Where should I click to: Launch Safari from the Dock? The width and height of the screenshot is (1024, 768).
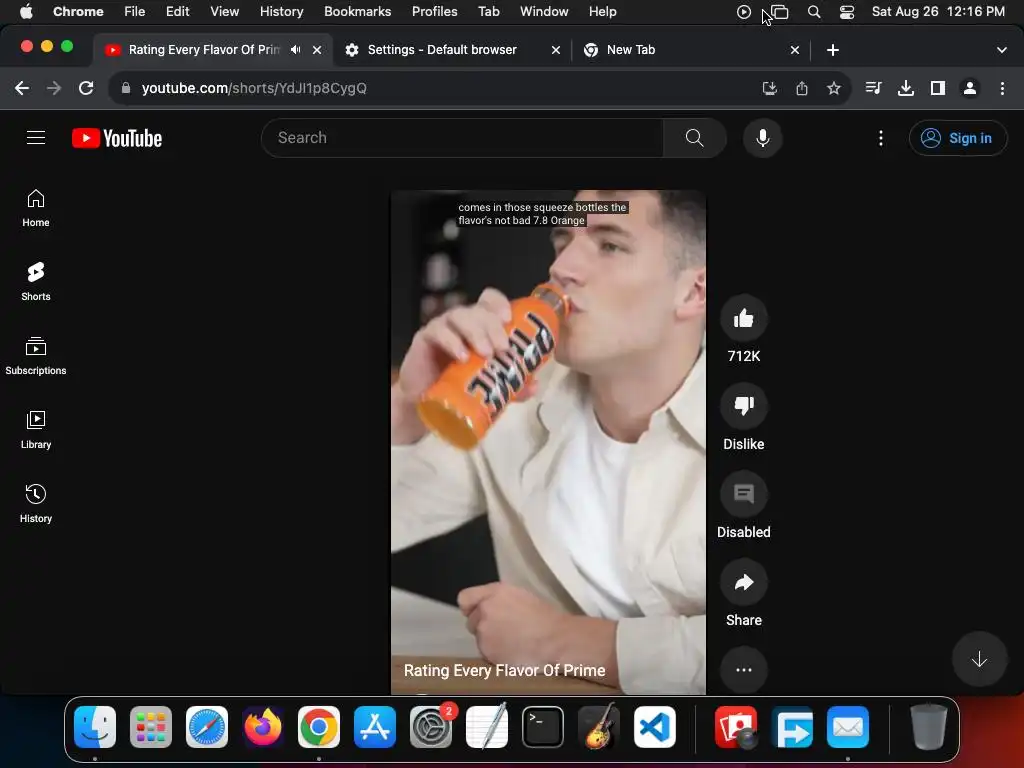(207, 727)
